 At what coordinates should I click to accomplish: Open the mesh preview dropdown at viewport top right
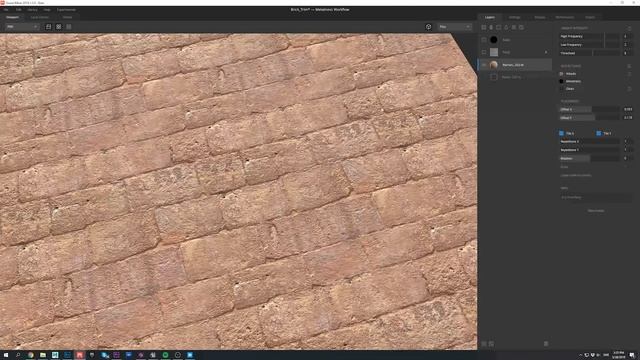point(455,27)
